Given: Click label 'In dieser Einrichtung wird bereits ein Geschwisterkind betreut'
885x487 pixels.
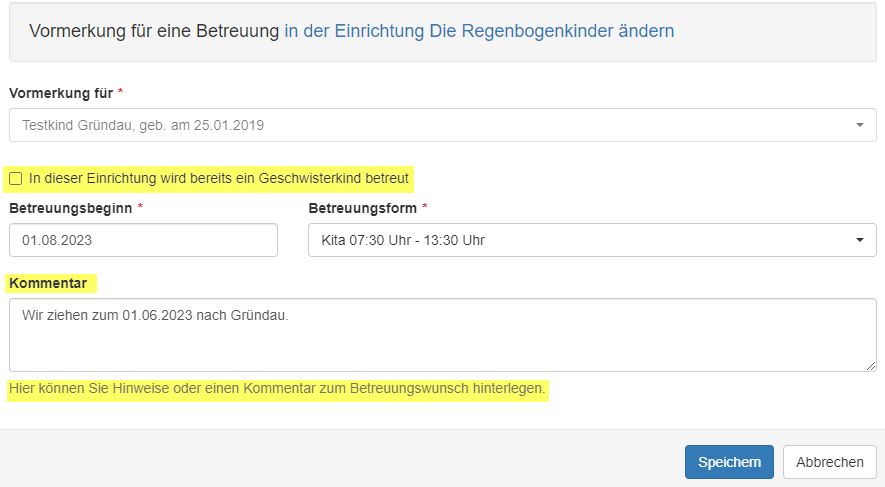Looking at the screenshot, I should coord(218,179).
